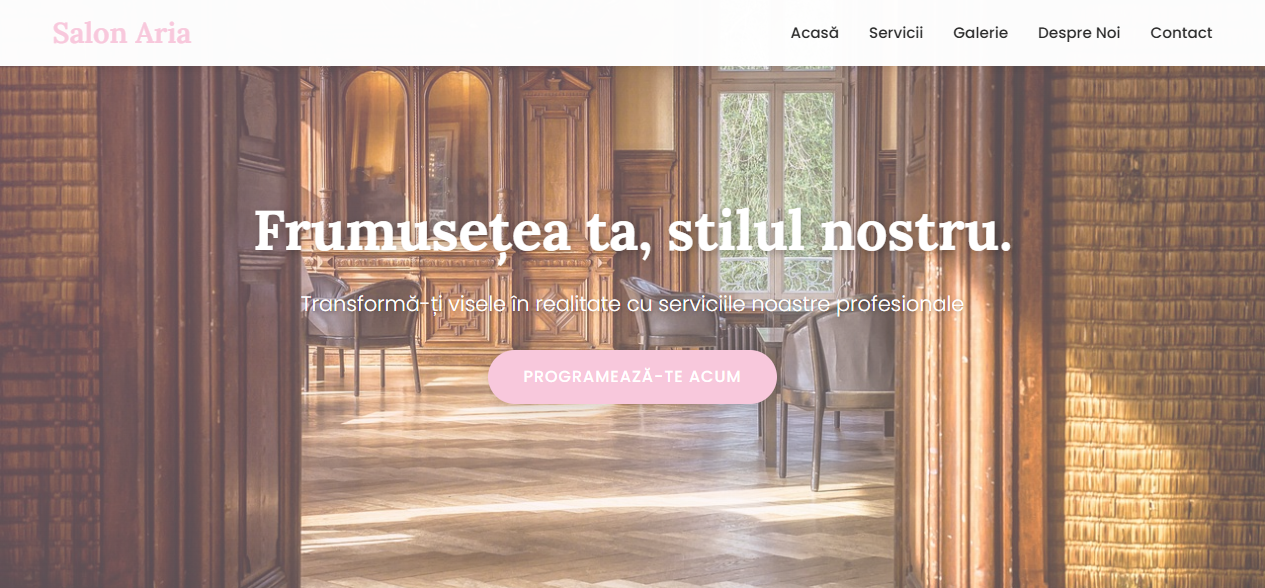Click the word 'nostru.' in the headline
The image size is (1265, 588).
tap(916, 231)
